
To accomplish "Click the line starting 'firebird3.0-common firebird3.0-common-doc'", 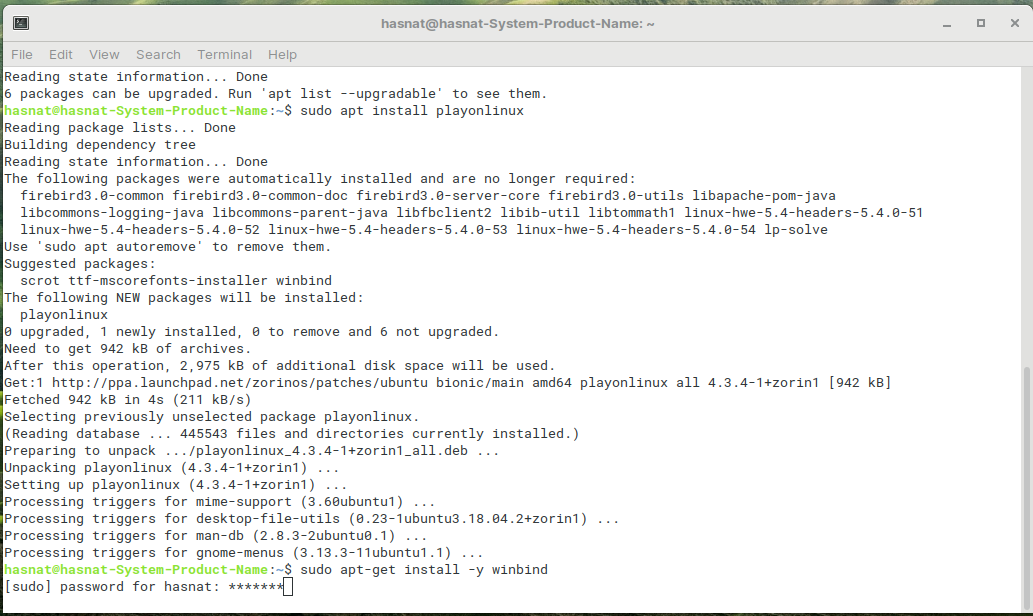I will (428, 196).
